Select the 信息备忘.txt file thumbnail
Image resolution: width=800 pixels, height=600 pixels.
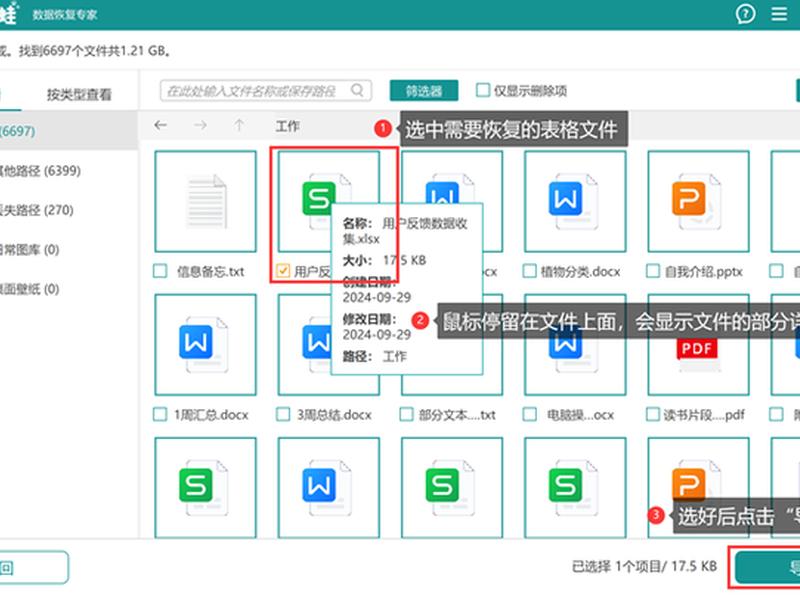(206, 202)
